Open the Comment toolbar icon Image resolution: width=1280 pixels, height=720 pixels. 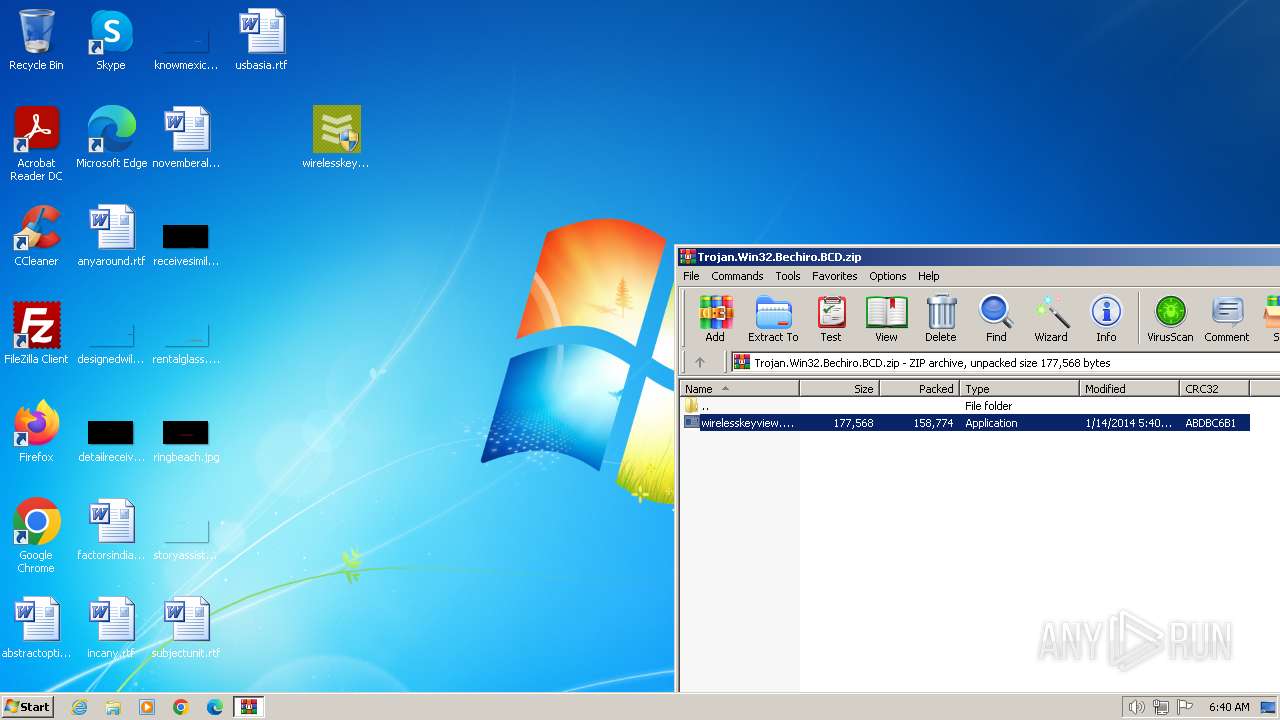tap(1227, 319)
